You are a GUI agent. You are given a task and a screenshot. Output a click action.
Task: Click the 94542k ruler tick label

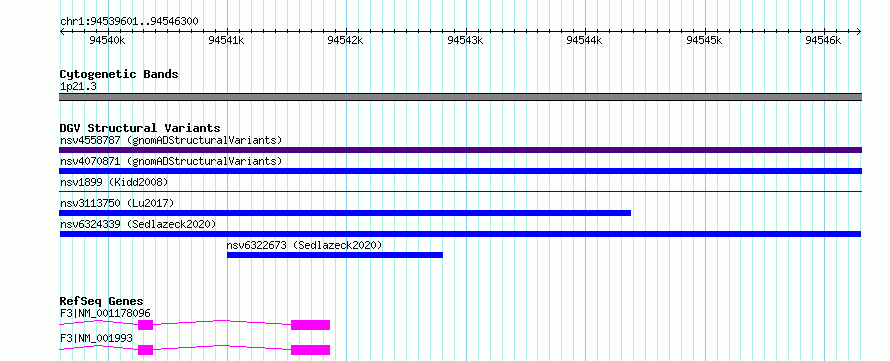click(x=346, y=40)
